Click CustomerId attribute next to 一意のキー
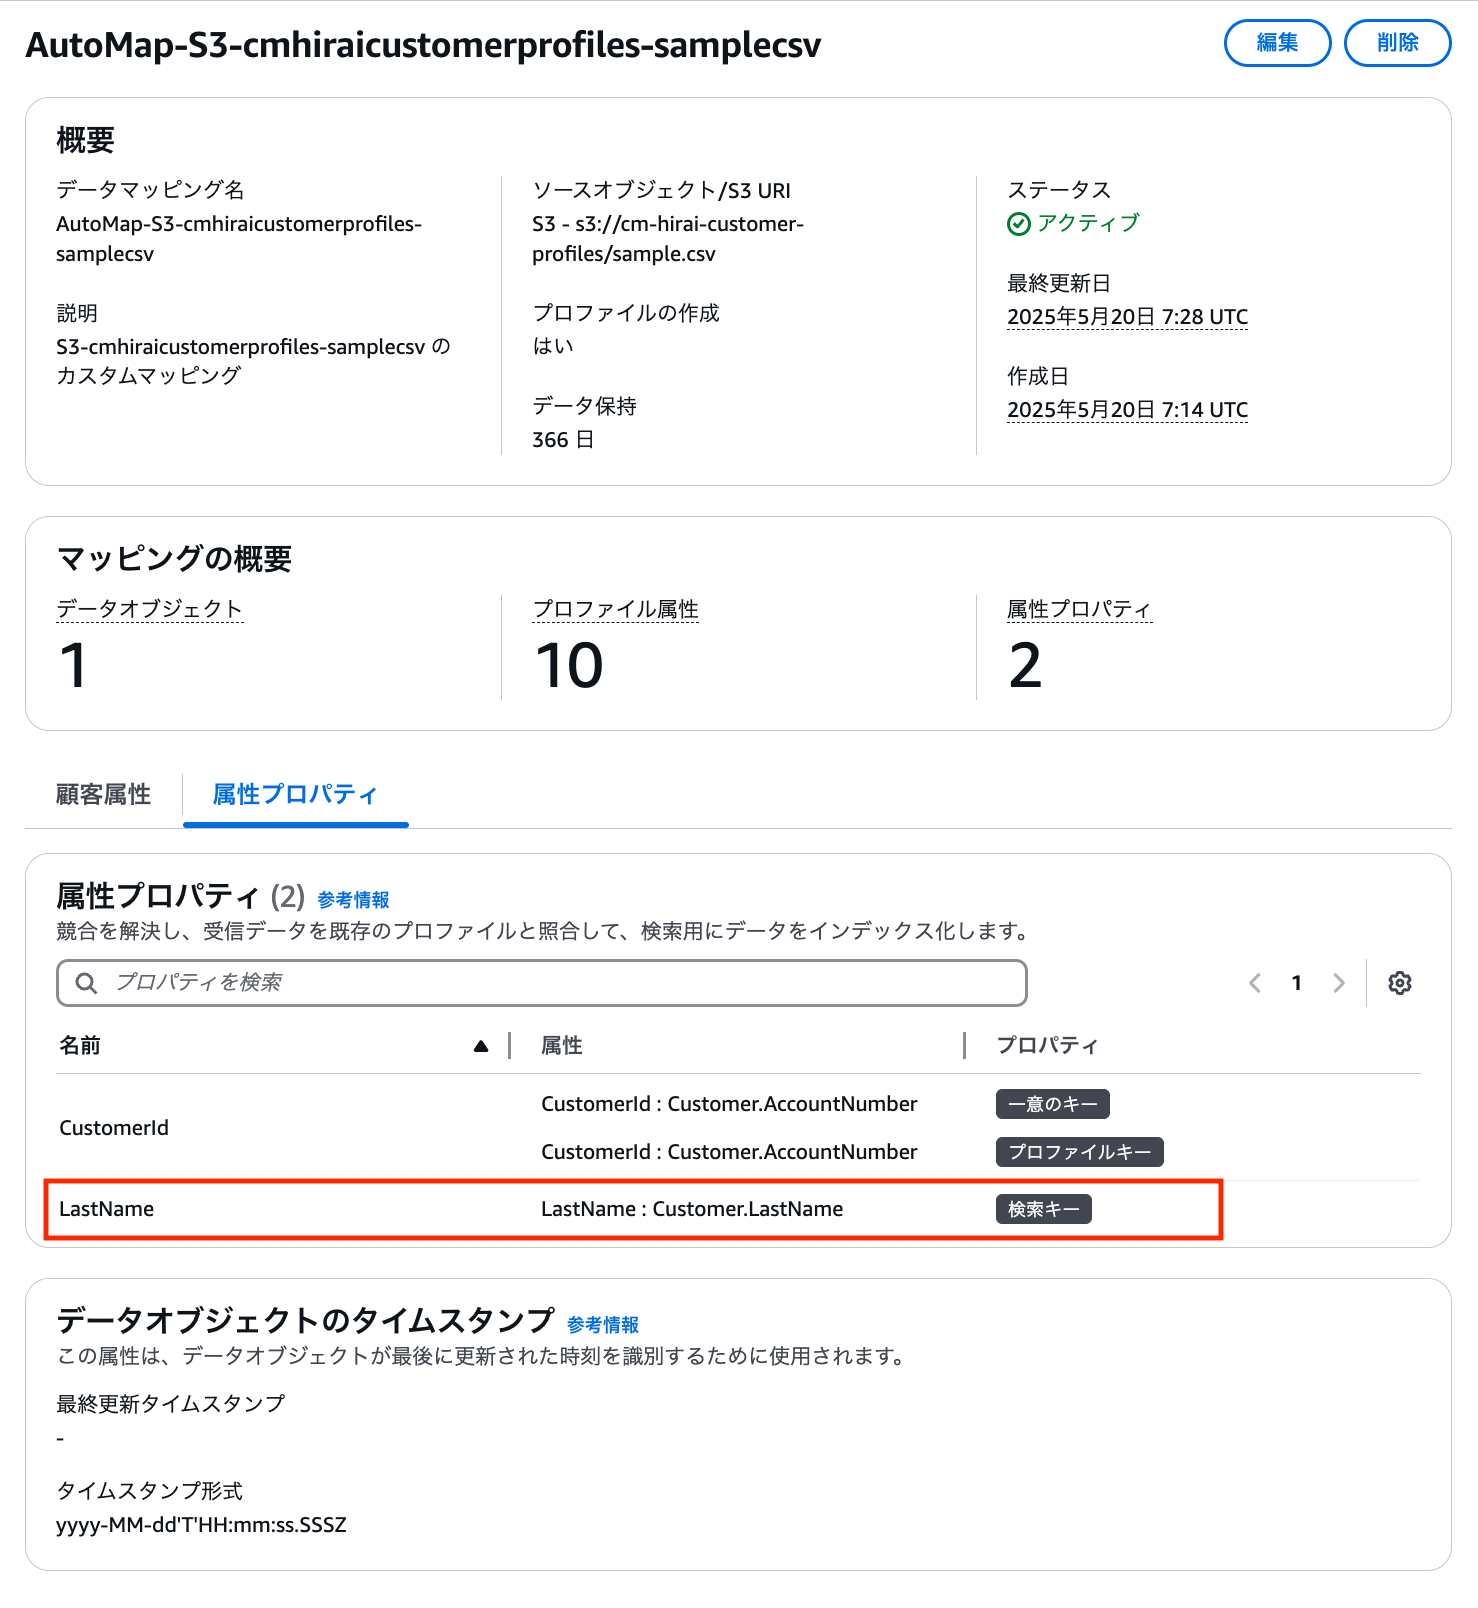This screenshot has height=1608, width=1478. [x=729, y=1104]
